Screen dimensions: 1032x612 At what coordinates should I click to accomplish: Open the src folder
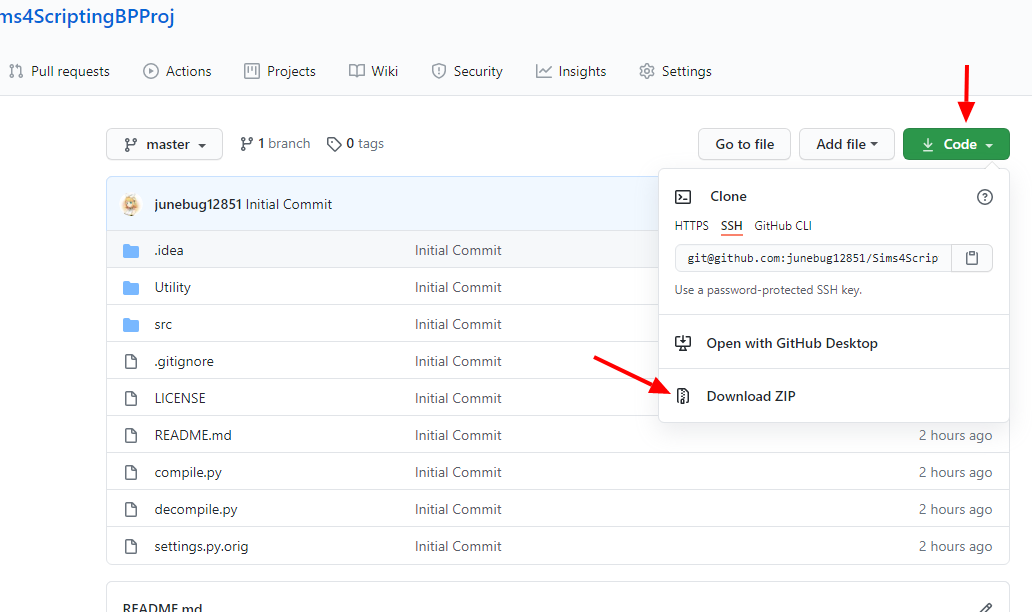click(163, 324)
